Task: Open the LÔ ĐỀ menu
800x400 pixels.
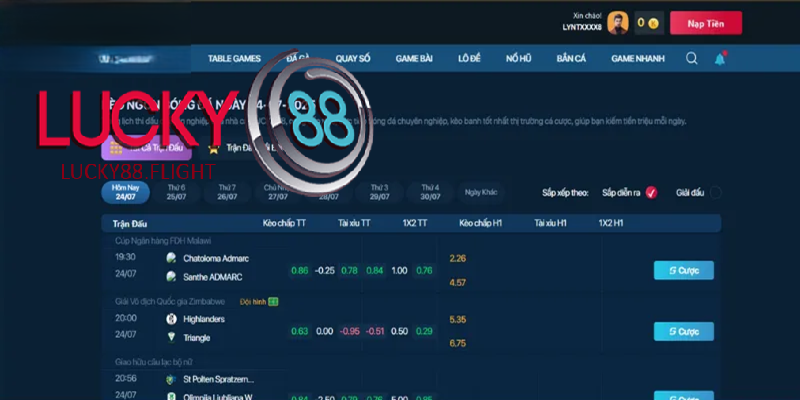Action: (x=469, y=59)
